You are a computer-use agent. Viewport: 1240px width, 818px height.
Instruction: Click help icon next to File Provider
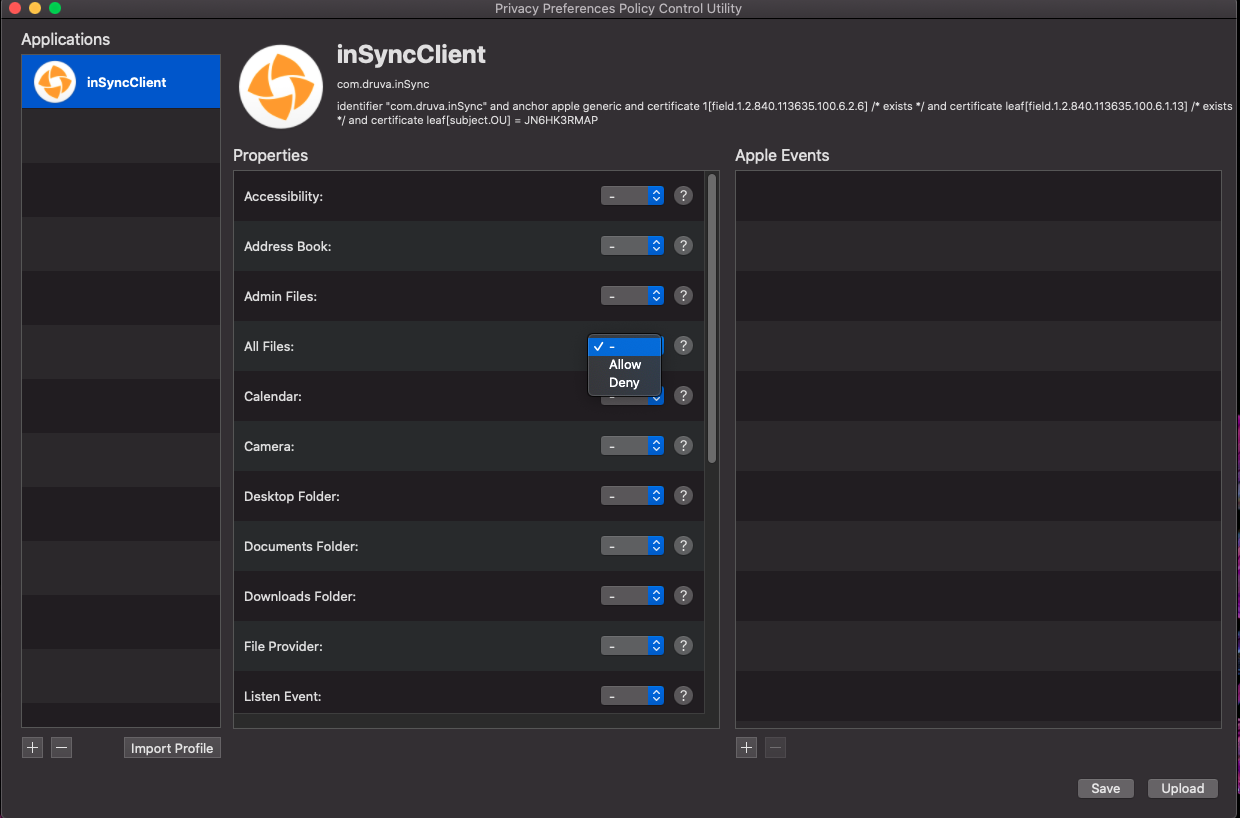(683, 646)
